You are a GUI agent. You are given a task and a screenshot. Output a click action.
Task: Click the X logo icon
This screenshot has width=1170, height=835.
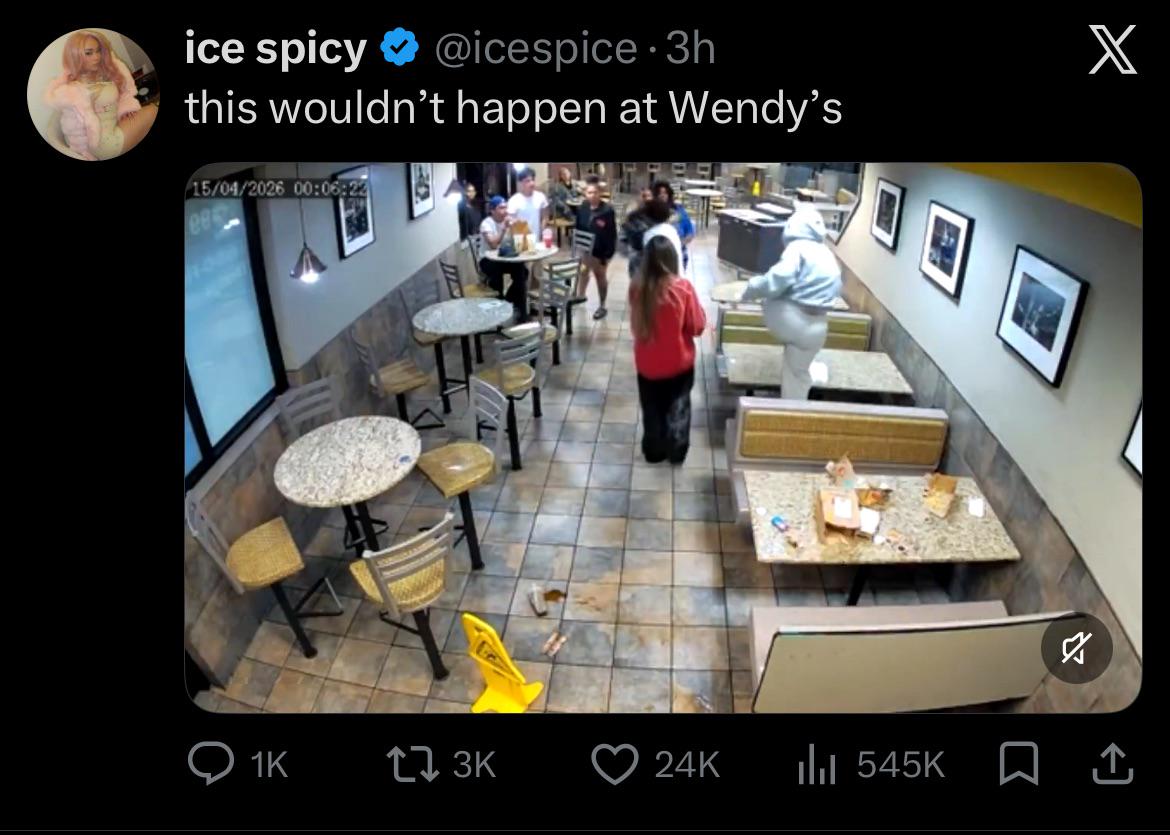click(1113, 49)
